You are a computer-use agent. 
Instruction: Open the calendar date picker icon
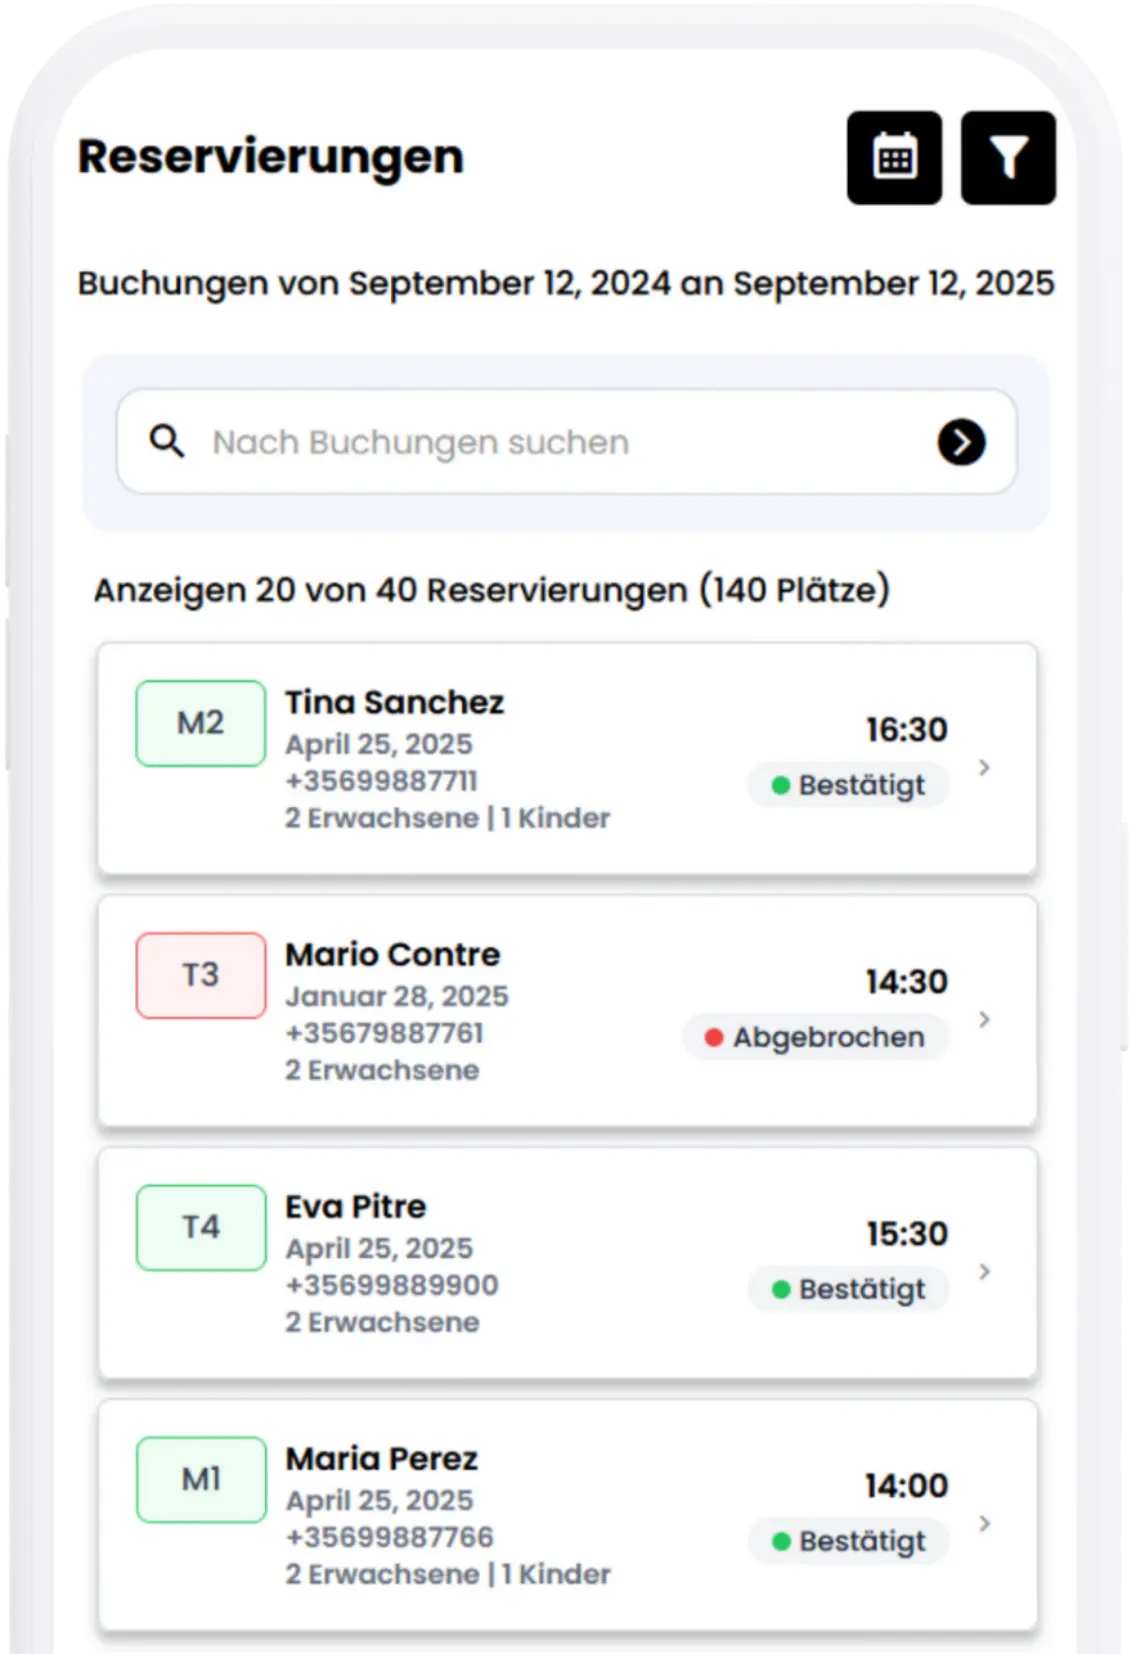[894, 158]
